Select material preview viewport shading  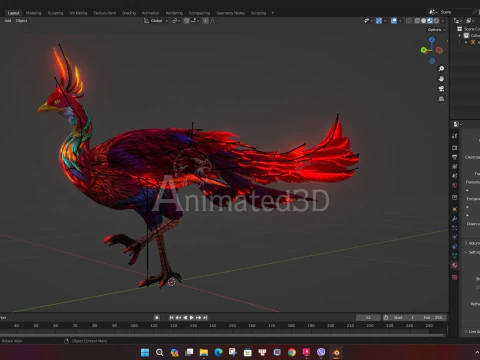(430, 21)
